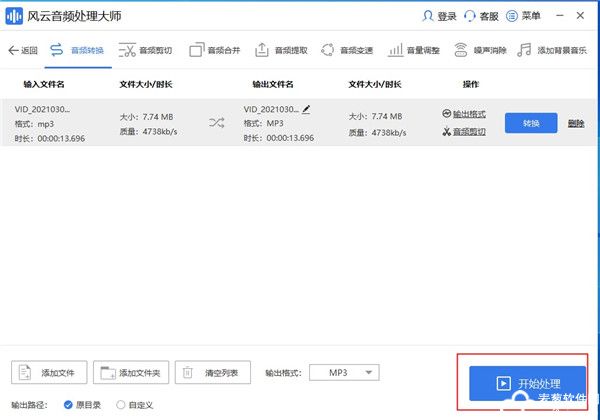The image size is (600, 420).
Task: Switch to the 音频提取 tab
Action: [281, 50]
